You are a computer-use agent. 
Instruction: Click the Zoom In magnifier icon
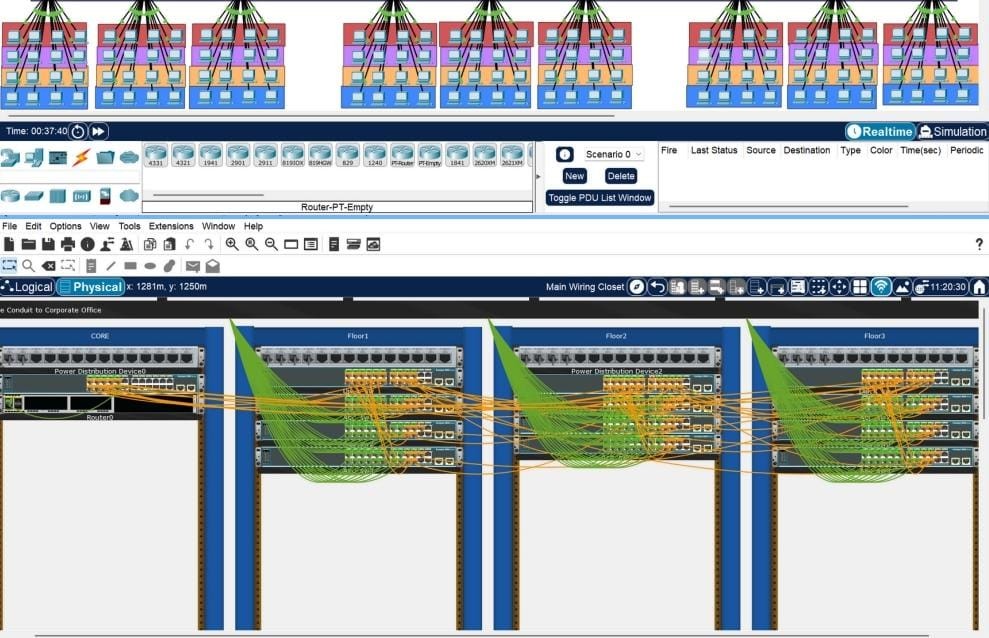[232, 244]
